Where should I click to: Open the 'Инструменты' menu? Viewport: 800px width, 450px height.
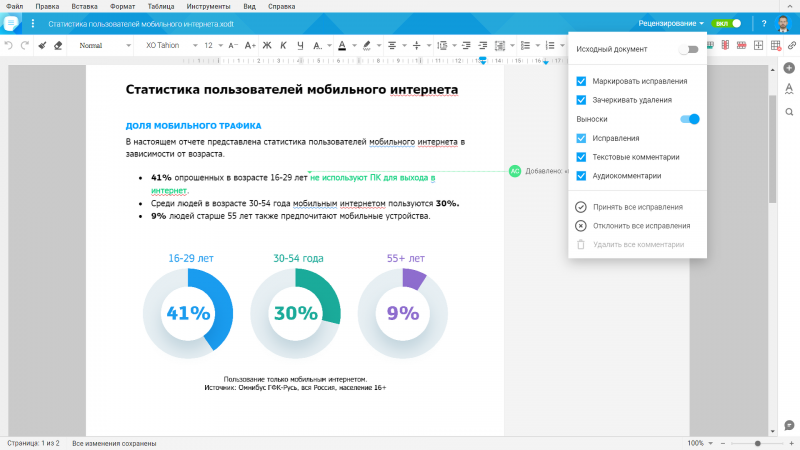[208, 6]
